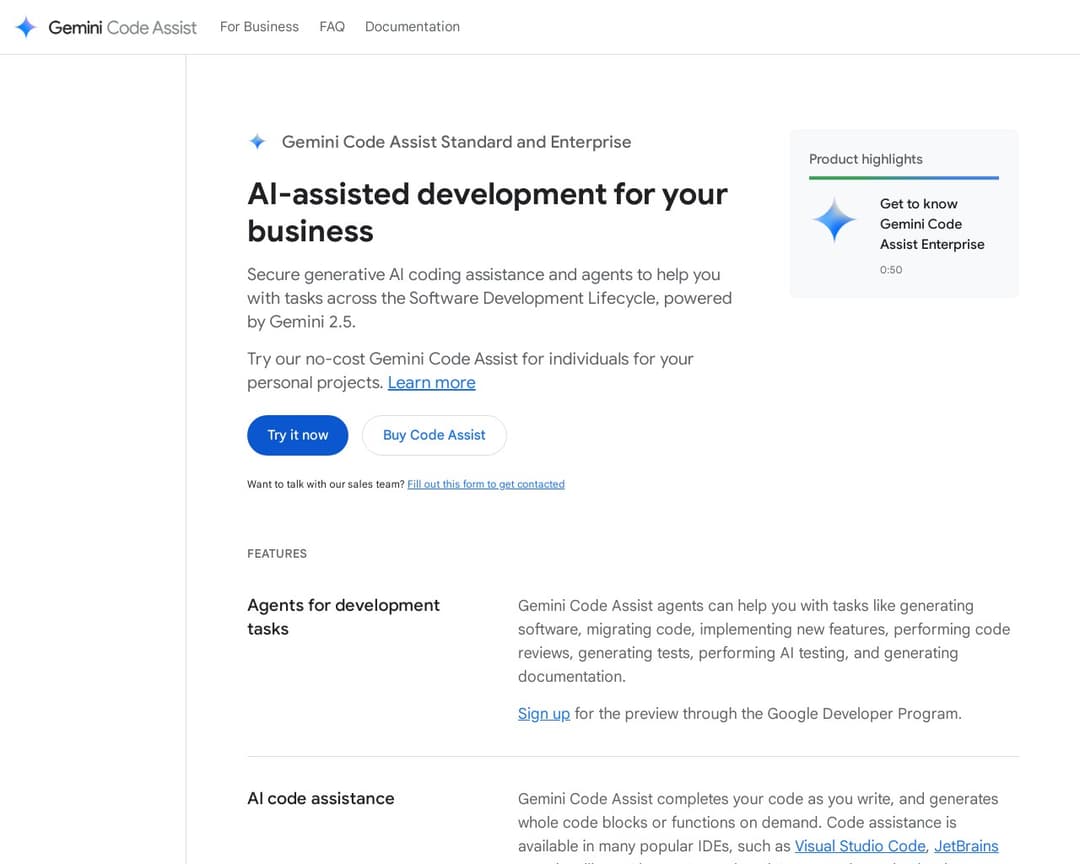Click the Buy Code Assist button
Screen dimensions: 1080x864
tap(434, 435)
